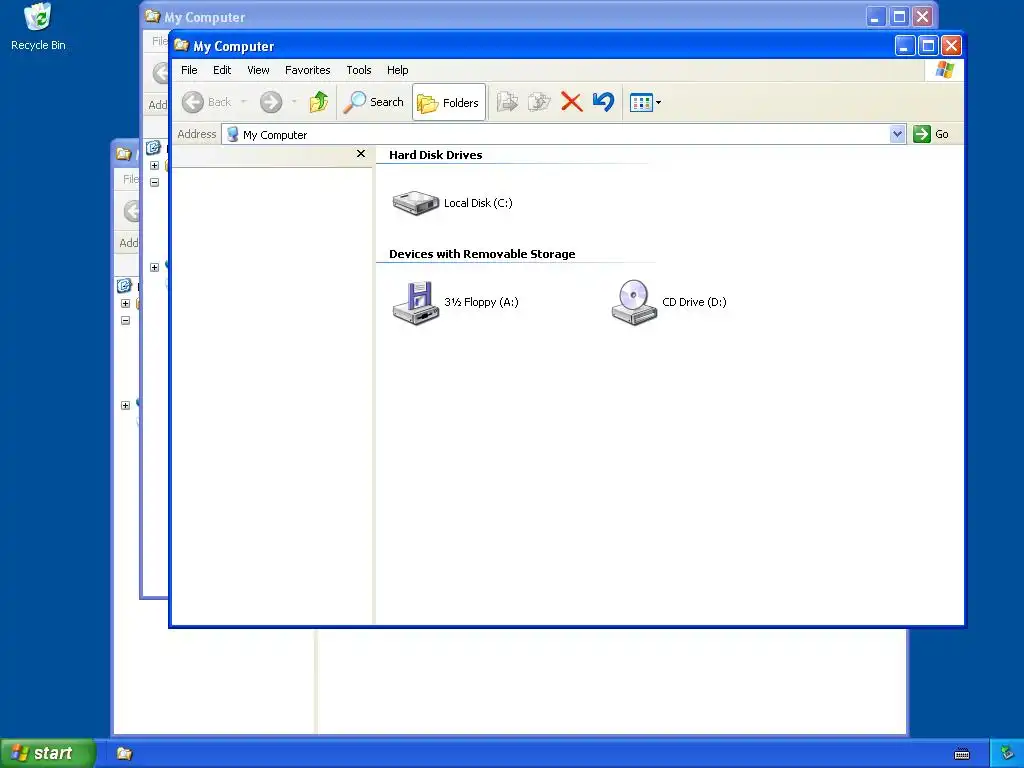Open the Help menu
The image size is (1024, 768).
(x=397, y=70)
